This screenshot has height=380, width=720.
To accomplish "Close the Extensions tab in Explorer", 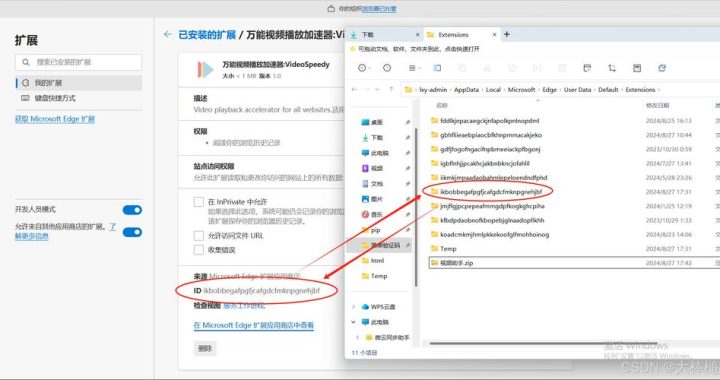I will [495, 34].
